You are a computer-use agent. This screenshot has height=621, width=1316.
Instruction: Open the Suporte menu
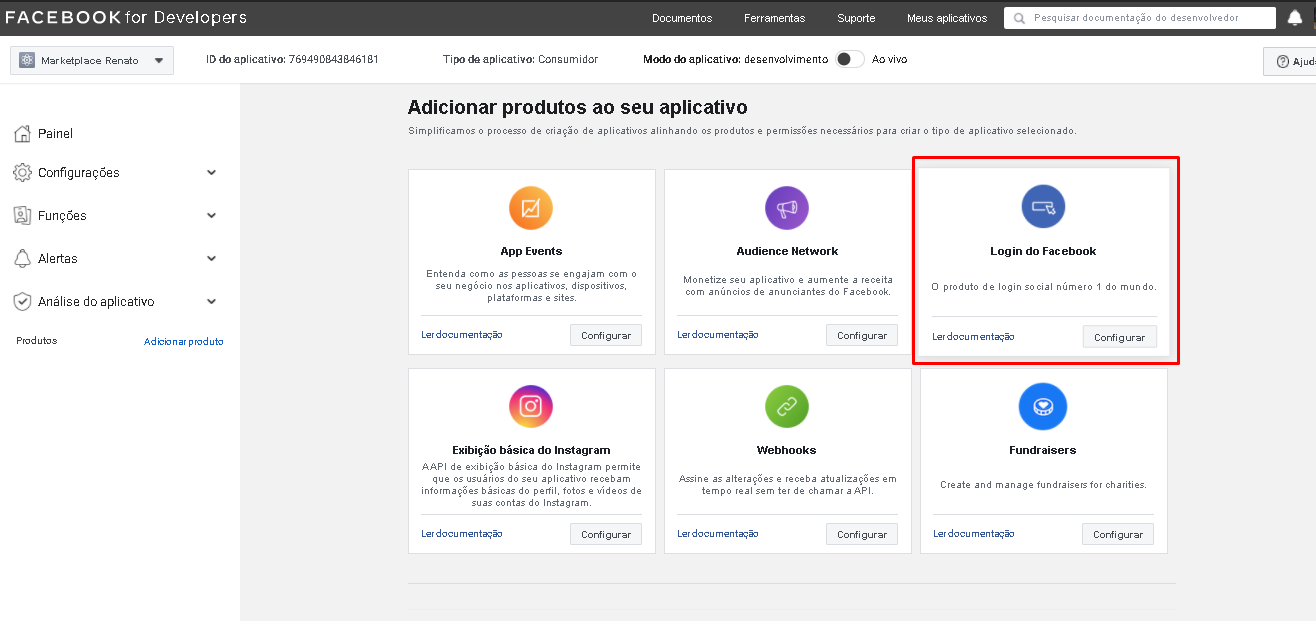pyautogui.click(x=856, y=18)
